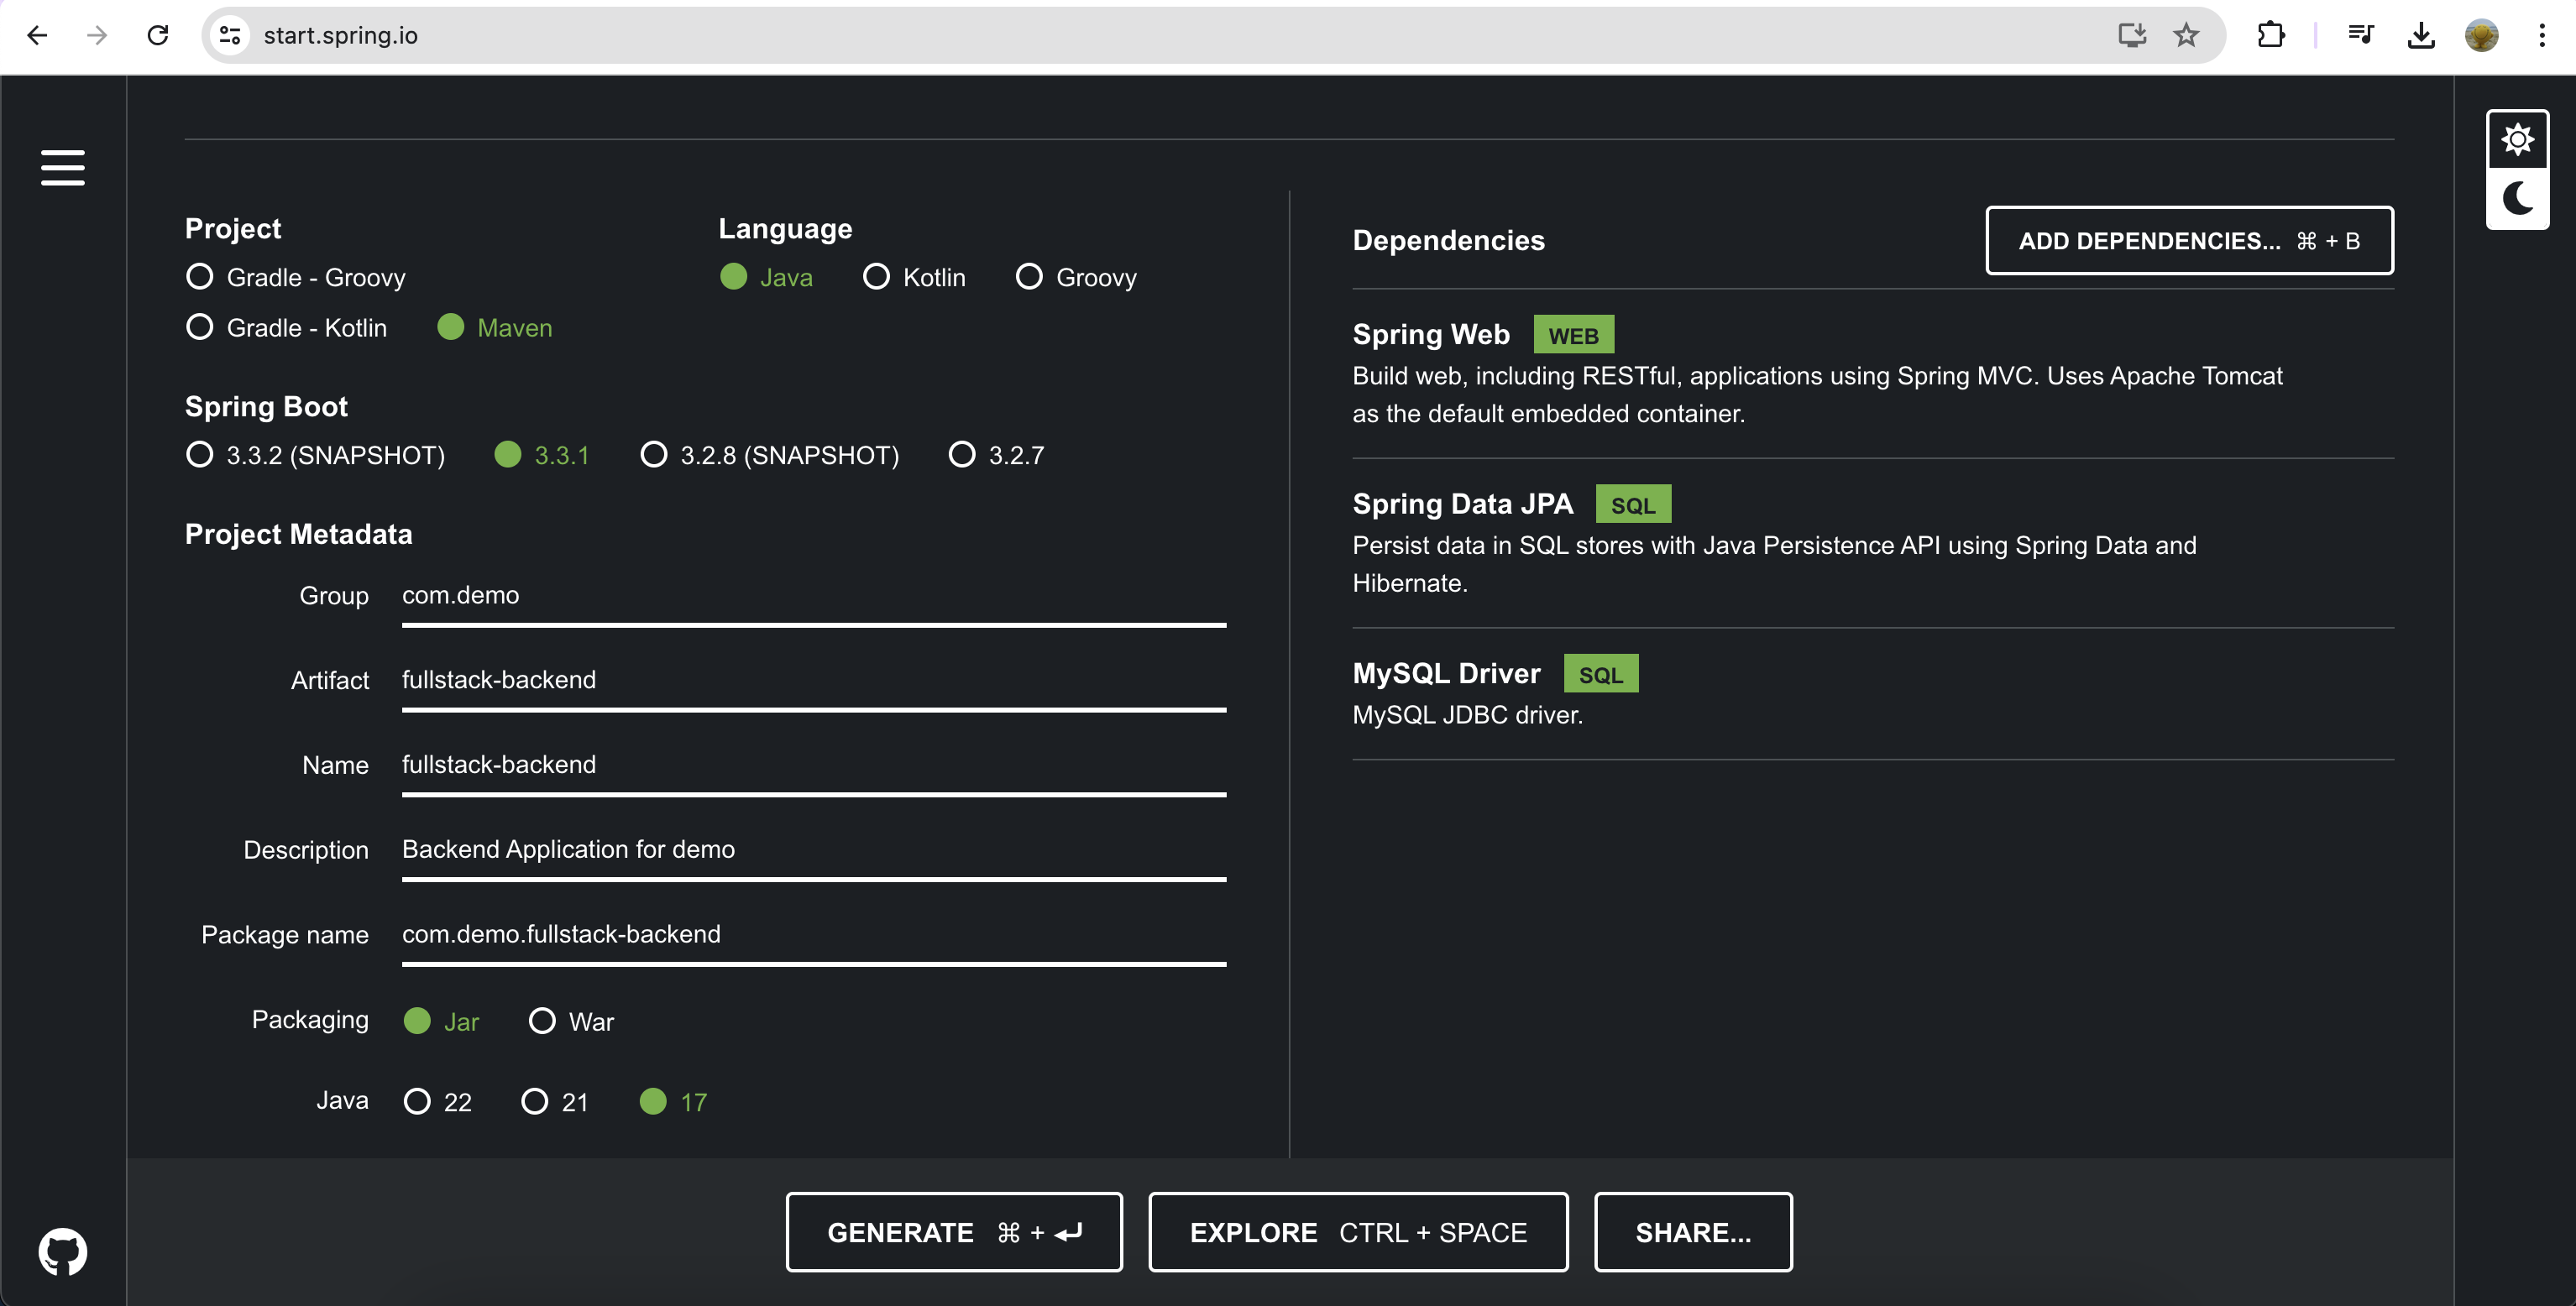Set packaging to War
This screenshot has width=2576, height=1306.
tap(542, 1021)
